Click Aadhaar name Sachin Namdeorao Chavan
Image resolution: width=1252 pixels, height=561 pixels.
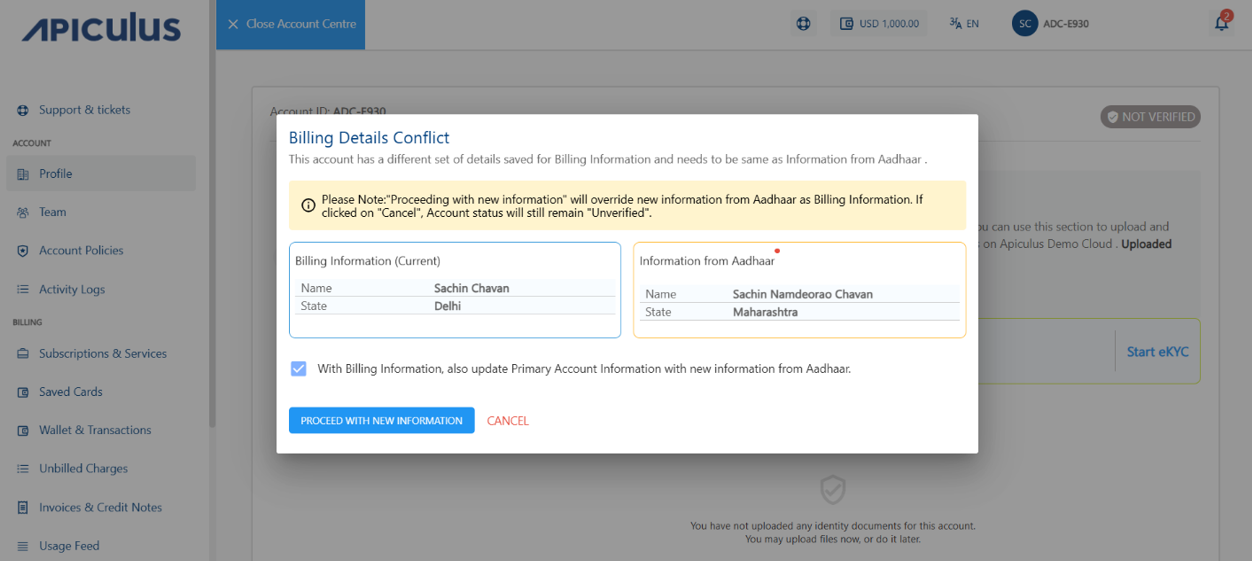pos(803,294)
